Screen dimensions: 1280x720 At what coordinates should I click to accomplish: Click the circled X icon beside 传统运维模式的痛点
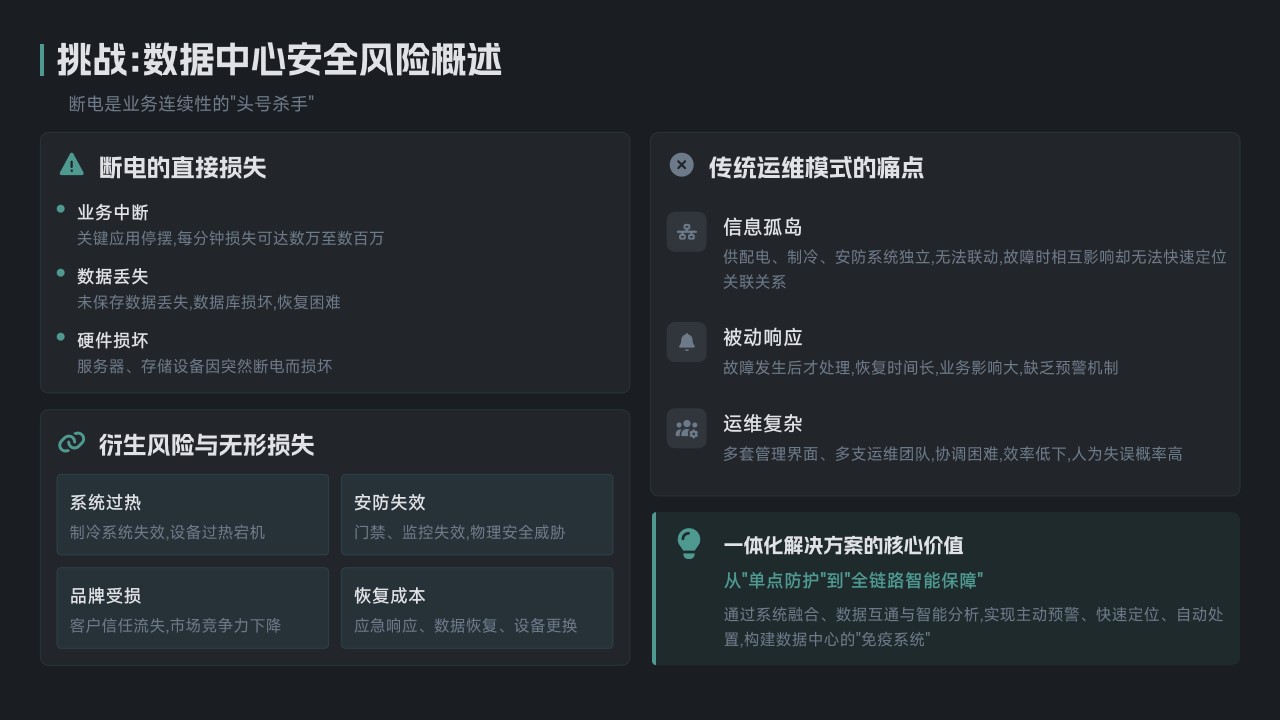point(681,165)
